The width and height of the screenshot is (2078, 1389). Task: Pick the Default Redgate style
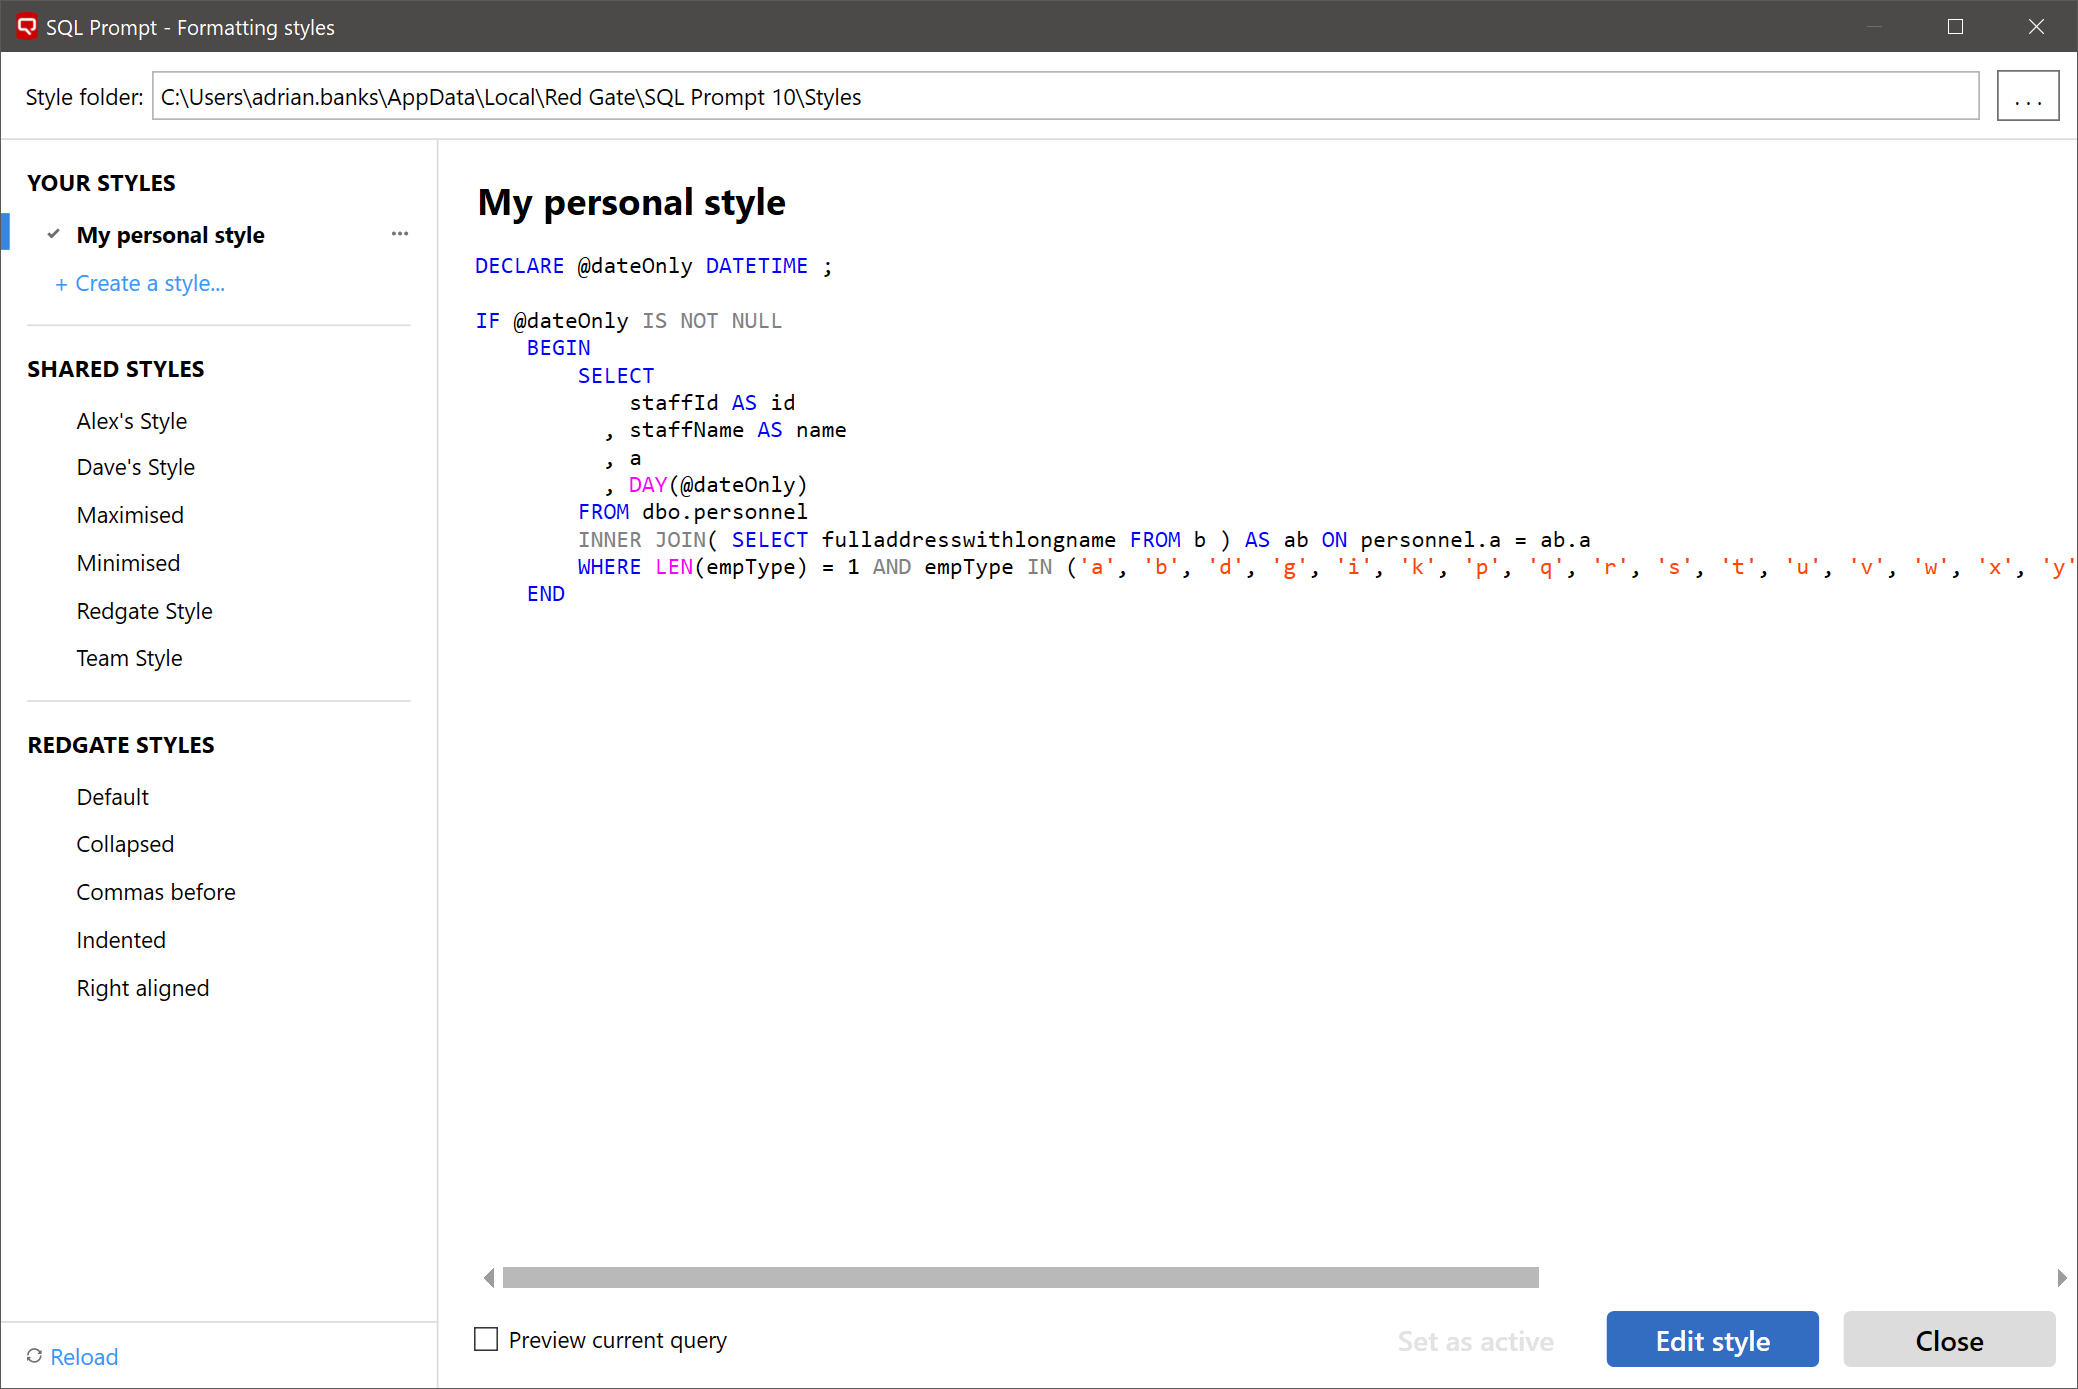(x=112, y=797)
